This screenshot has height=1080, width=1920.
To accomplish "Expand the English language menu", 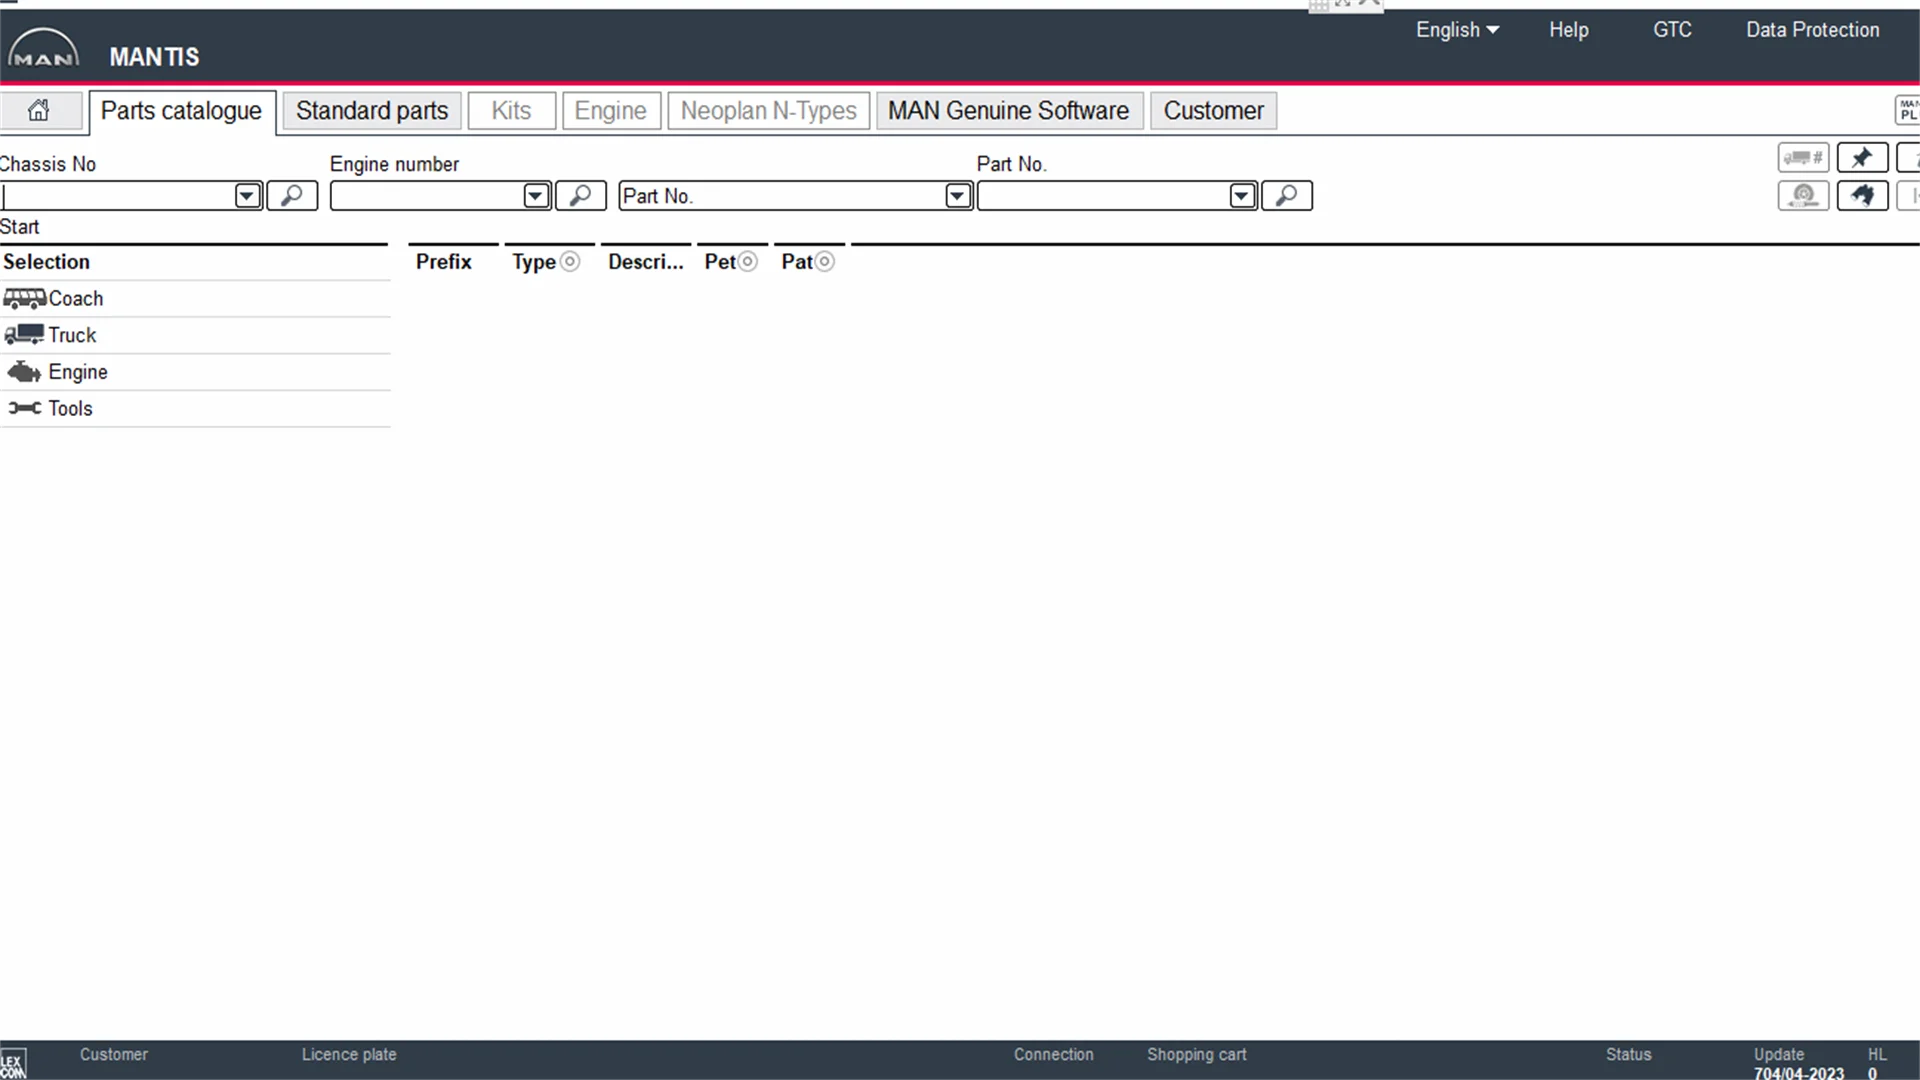I will click(x=1457, y=30).
